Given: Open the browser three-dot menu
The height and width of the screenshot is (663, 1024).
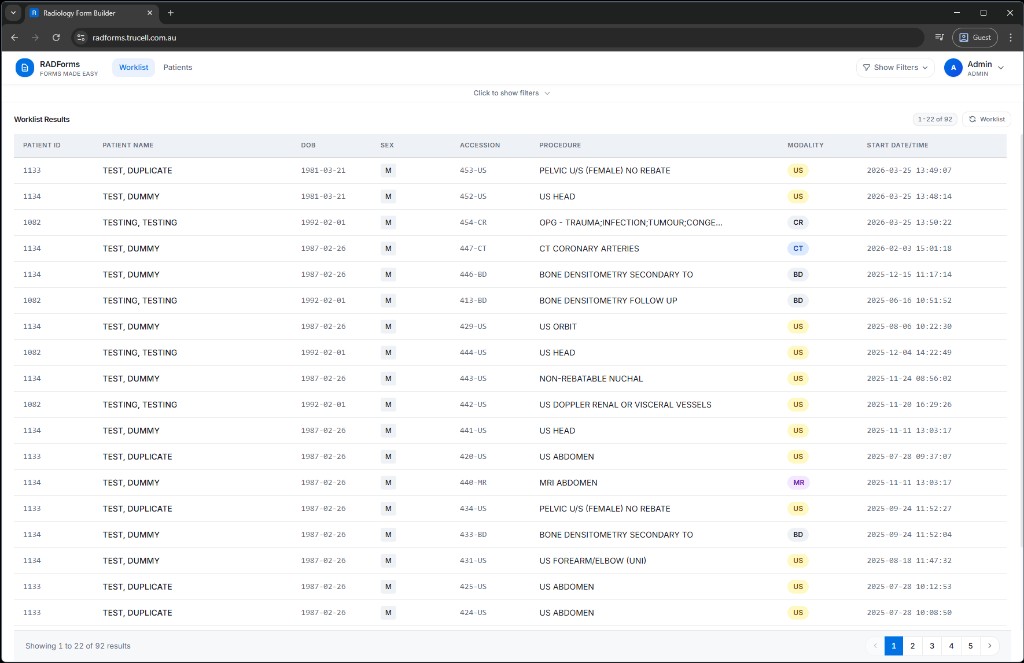Looking at the screenshot, I should click(1010, 37).
